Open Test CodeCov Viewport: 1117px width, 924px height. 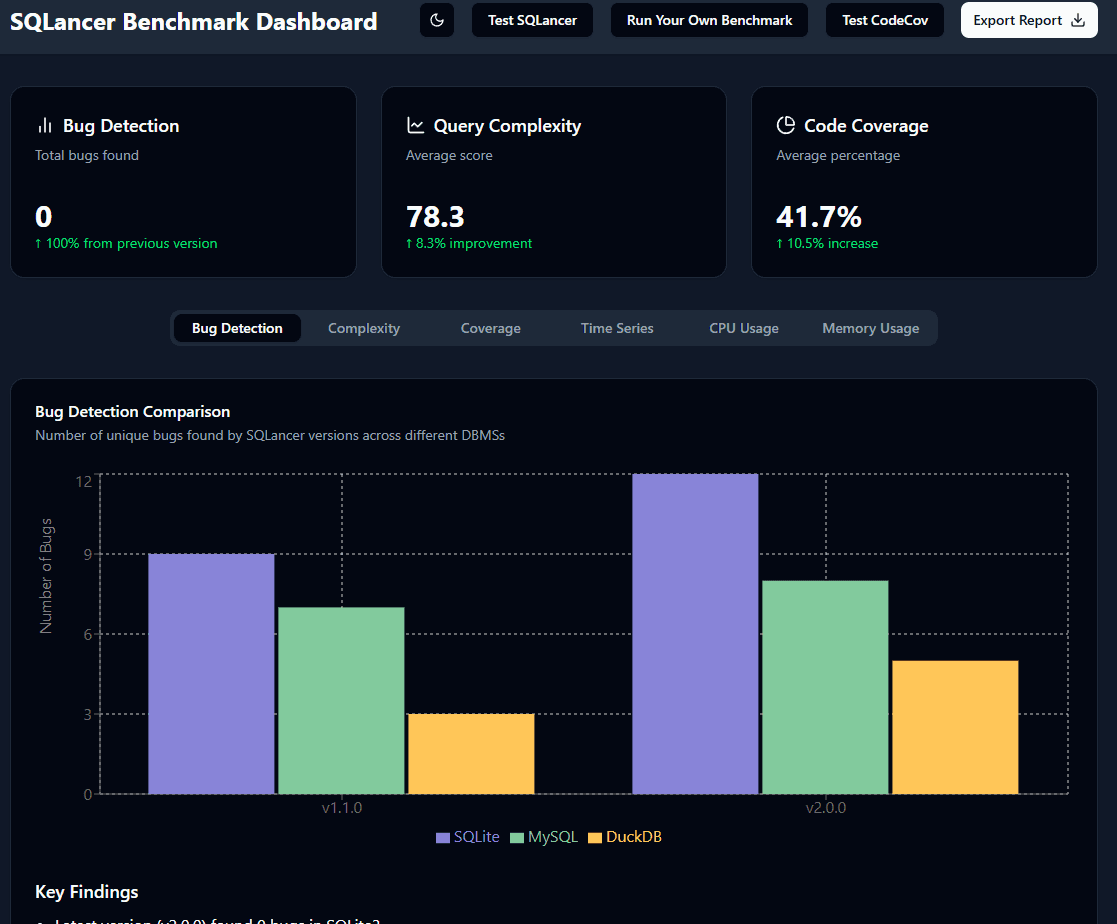885,21
